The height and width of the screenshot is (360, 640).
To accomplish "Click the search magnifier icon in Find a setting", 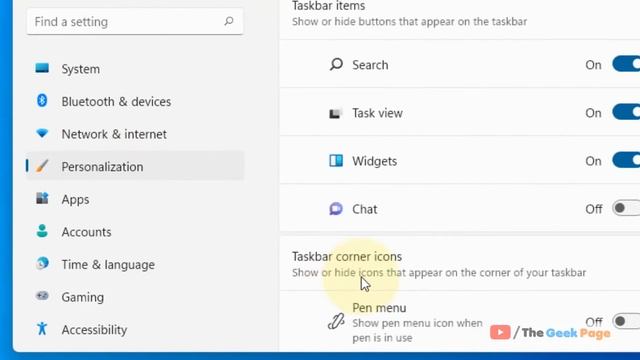I will (x=229, y=21).
